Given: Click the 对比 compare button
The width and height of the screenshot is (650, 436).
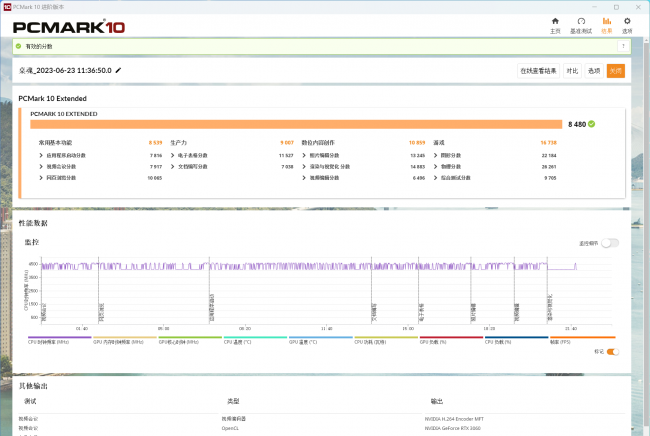Looking at the screenshot, I should pyautogui.click(x=572, y=71).
